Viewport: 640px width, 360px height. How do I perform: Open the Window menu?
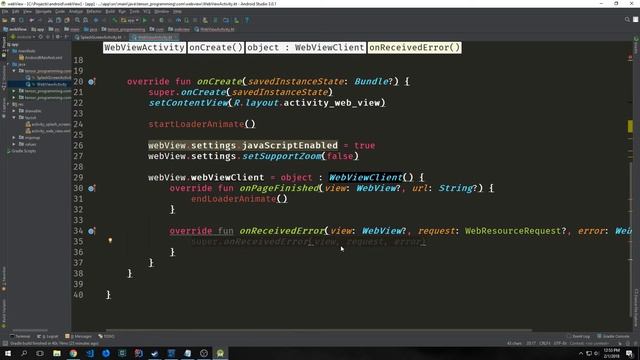(x=162, y=11)
